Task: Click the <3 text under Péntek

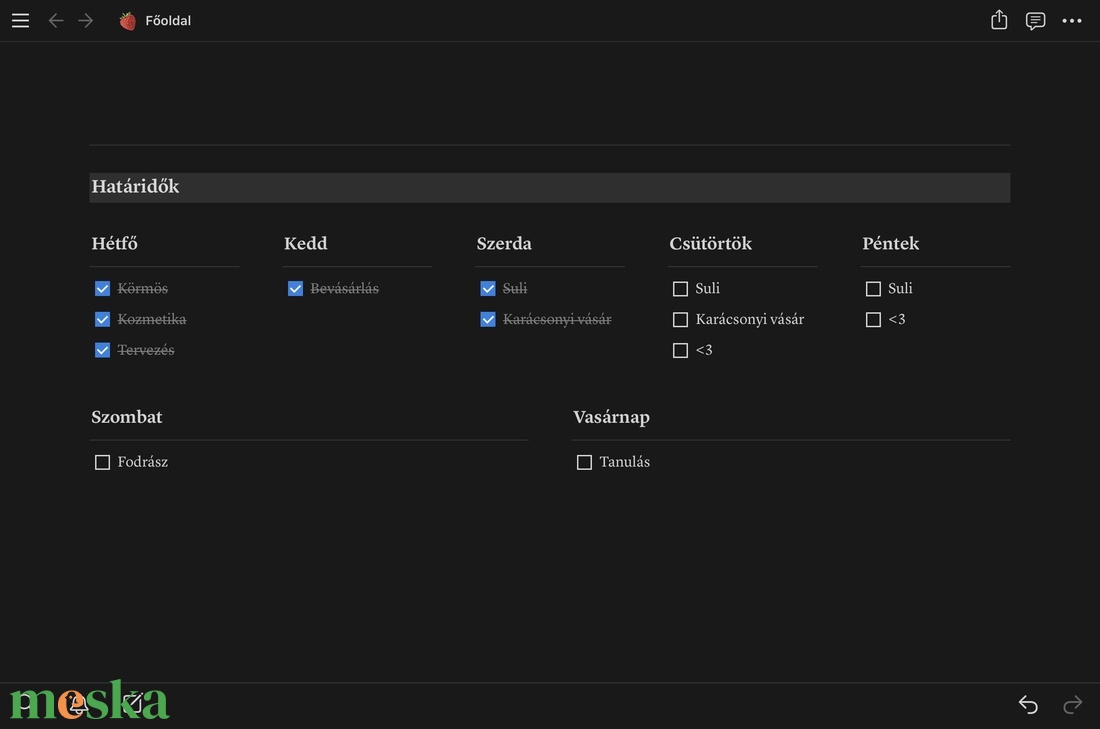Action: pyautogui.click(x=897, y=319)
